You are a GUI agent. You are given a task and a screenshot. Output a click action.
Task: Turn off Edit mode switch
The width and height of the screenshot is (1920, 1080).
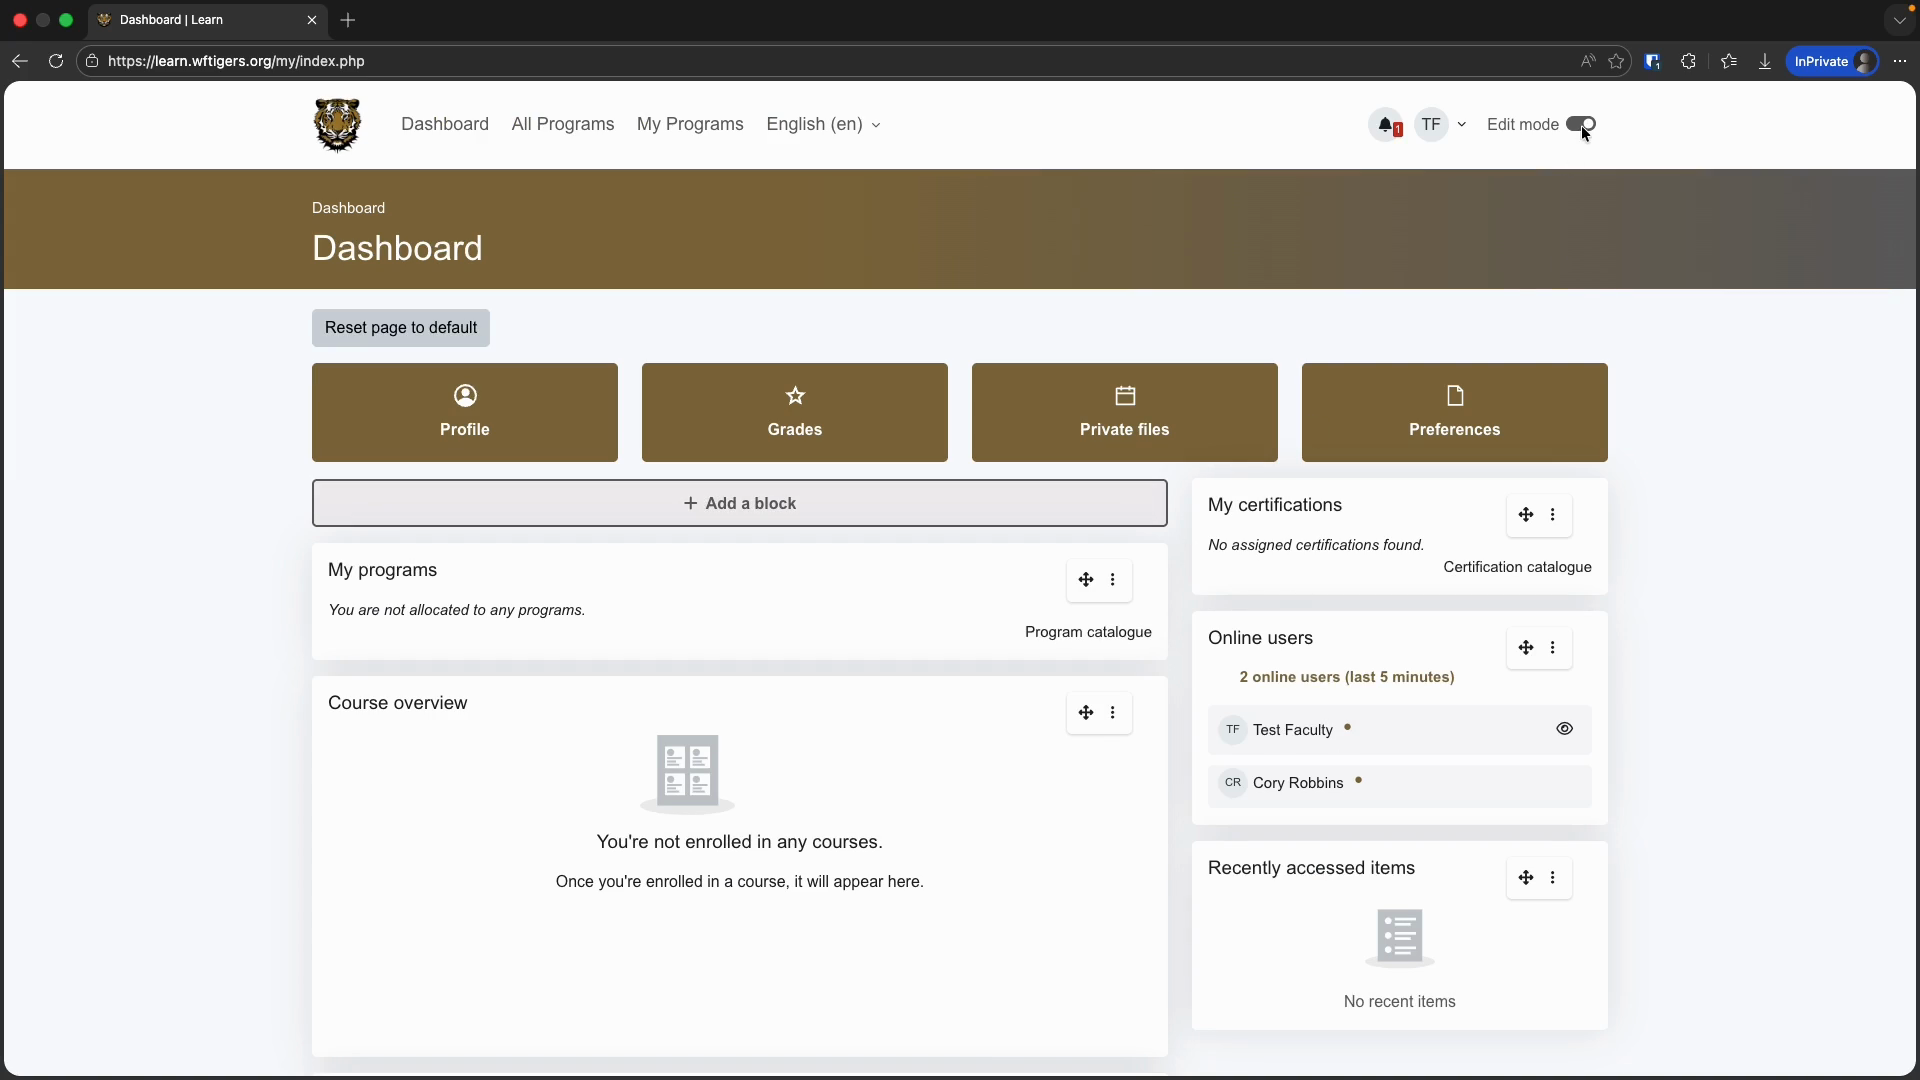1581,125
